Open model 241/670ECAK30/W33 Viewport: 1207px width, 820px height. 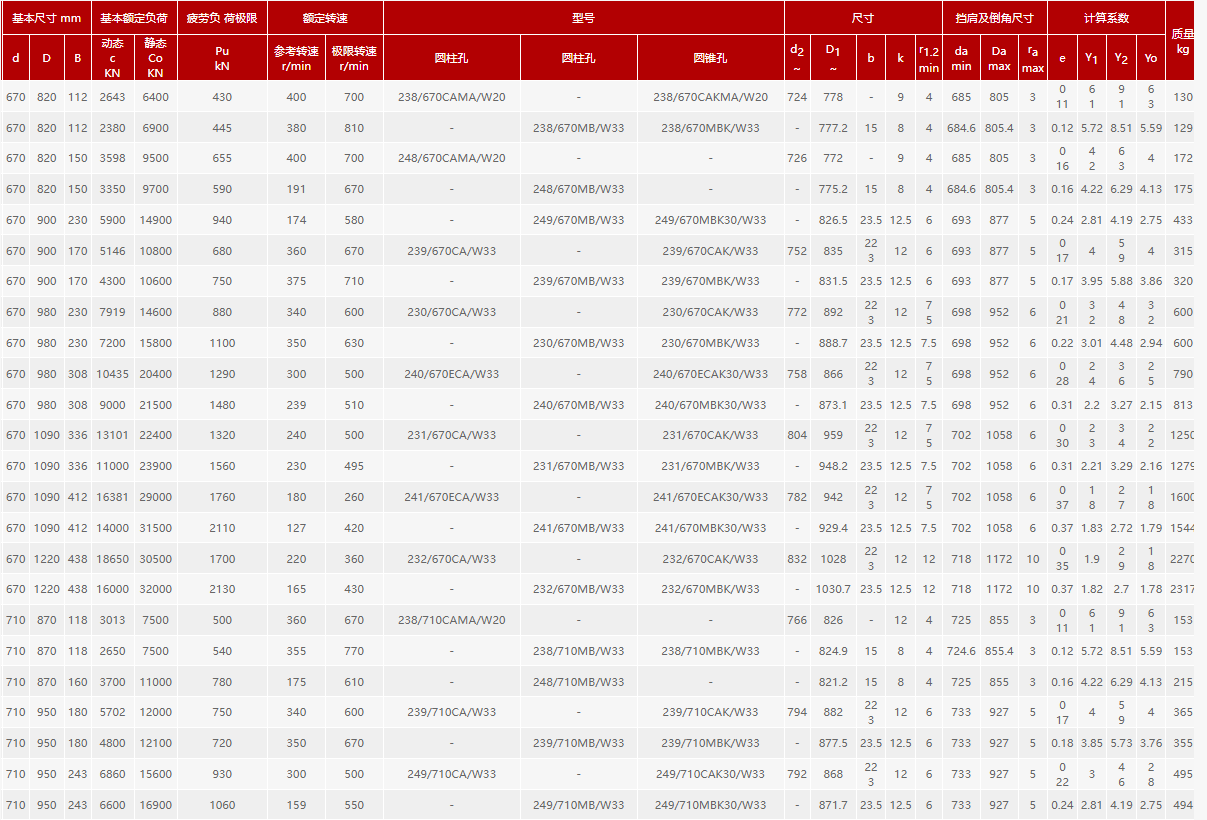coord(710,497)
